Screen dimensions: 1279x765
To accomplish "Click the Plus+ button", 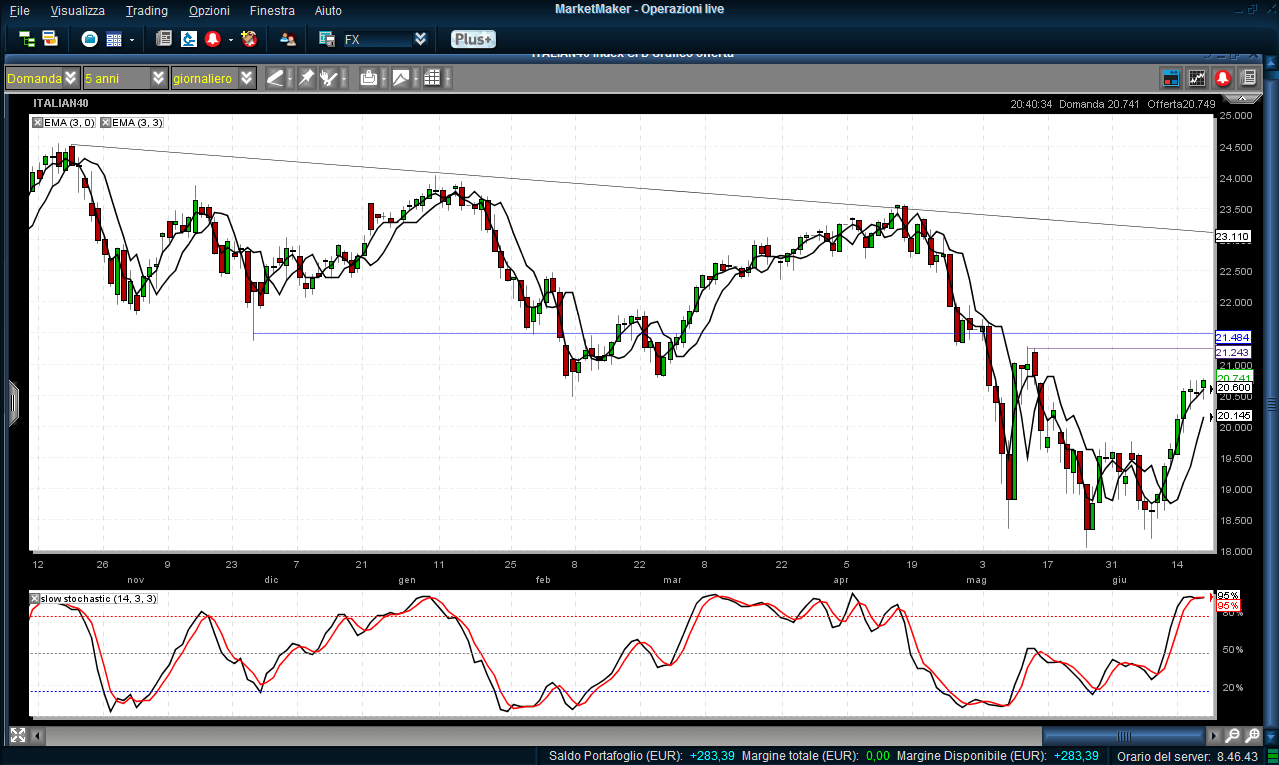I will [472, 39].
